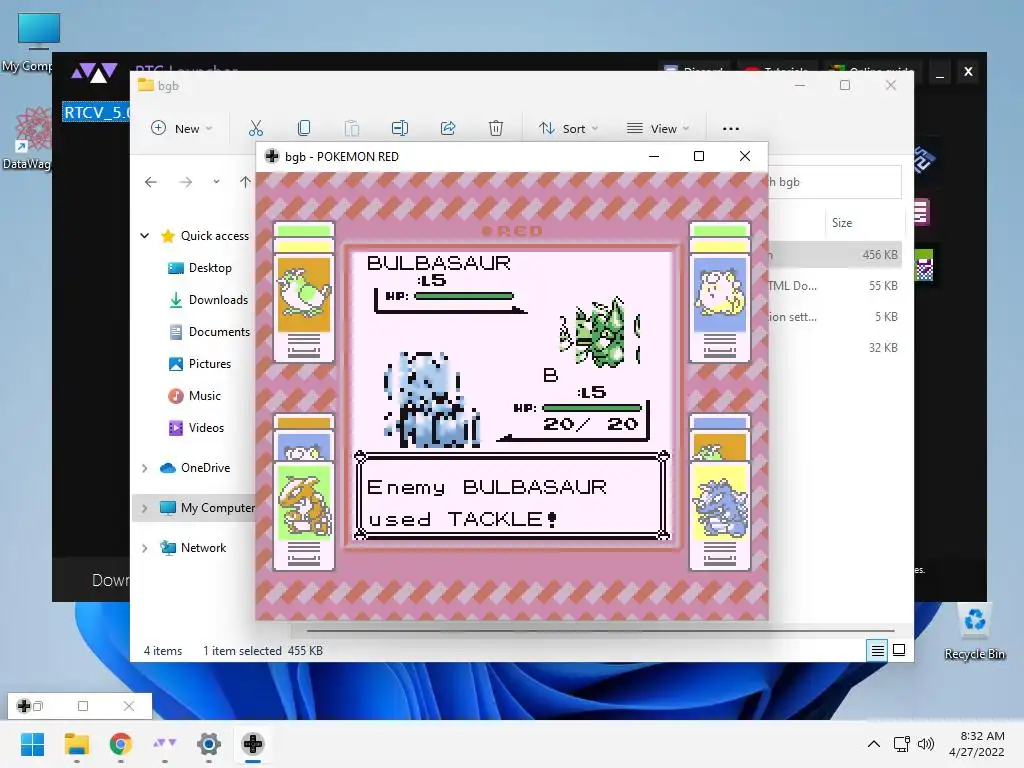This screenshot has height=768, width=1024.
Task: Click the bgb gamepad icon in title bar
Action: tap(272, 156)
